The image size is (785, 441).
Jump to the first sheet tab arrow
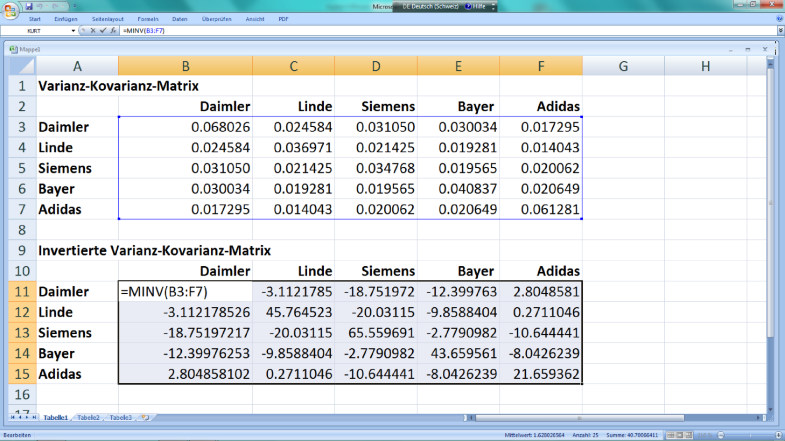tap(13, 417)
